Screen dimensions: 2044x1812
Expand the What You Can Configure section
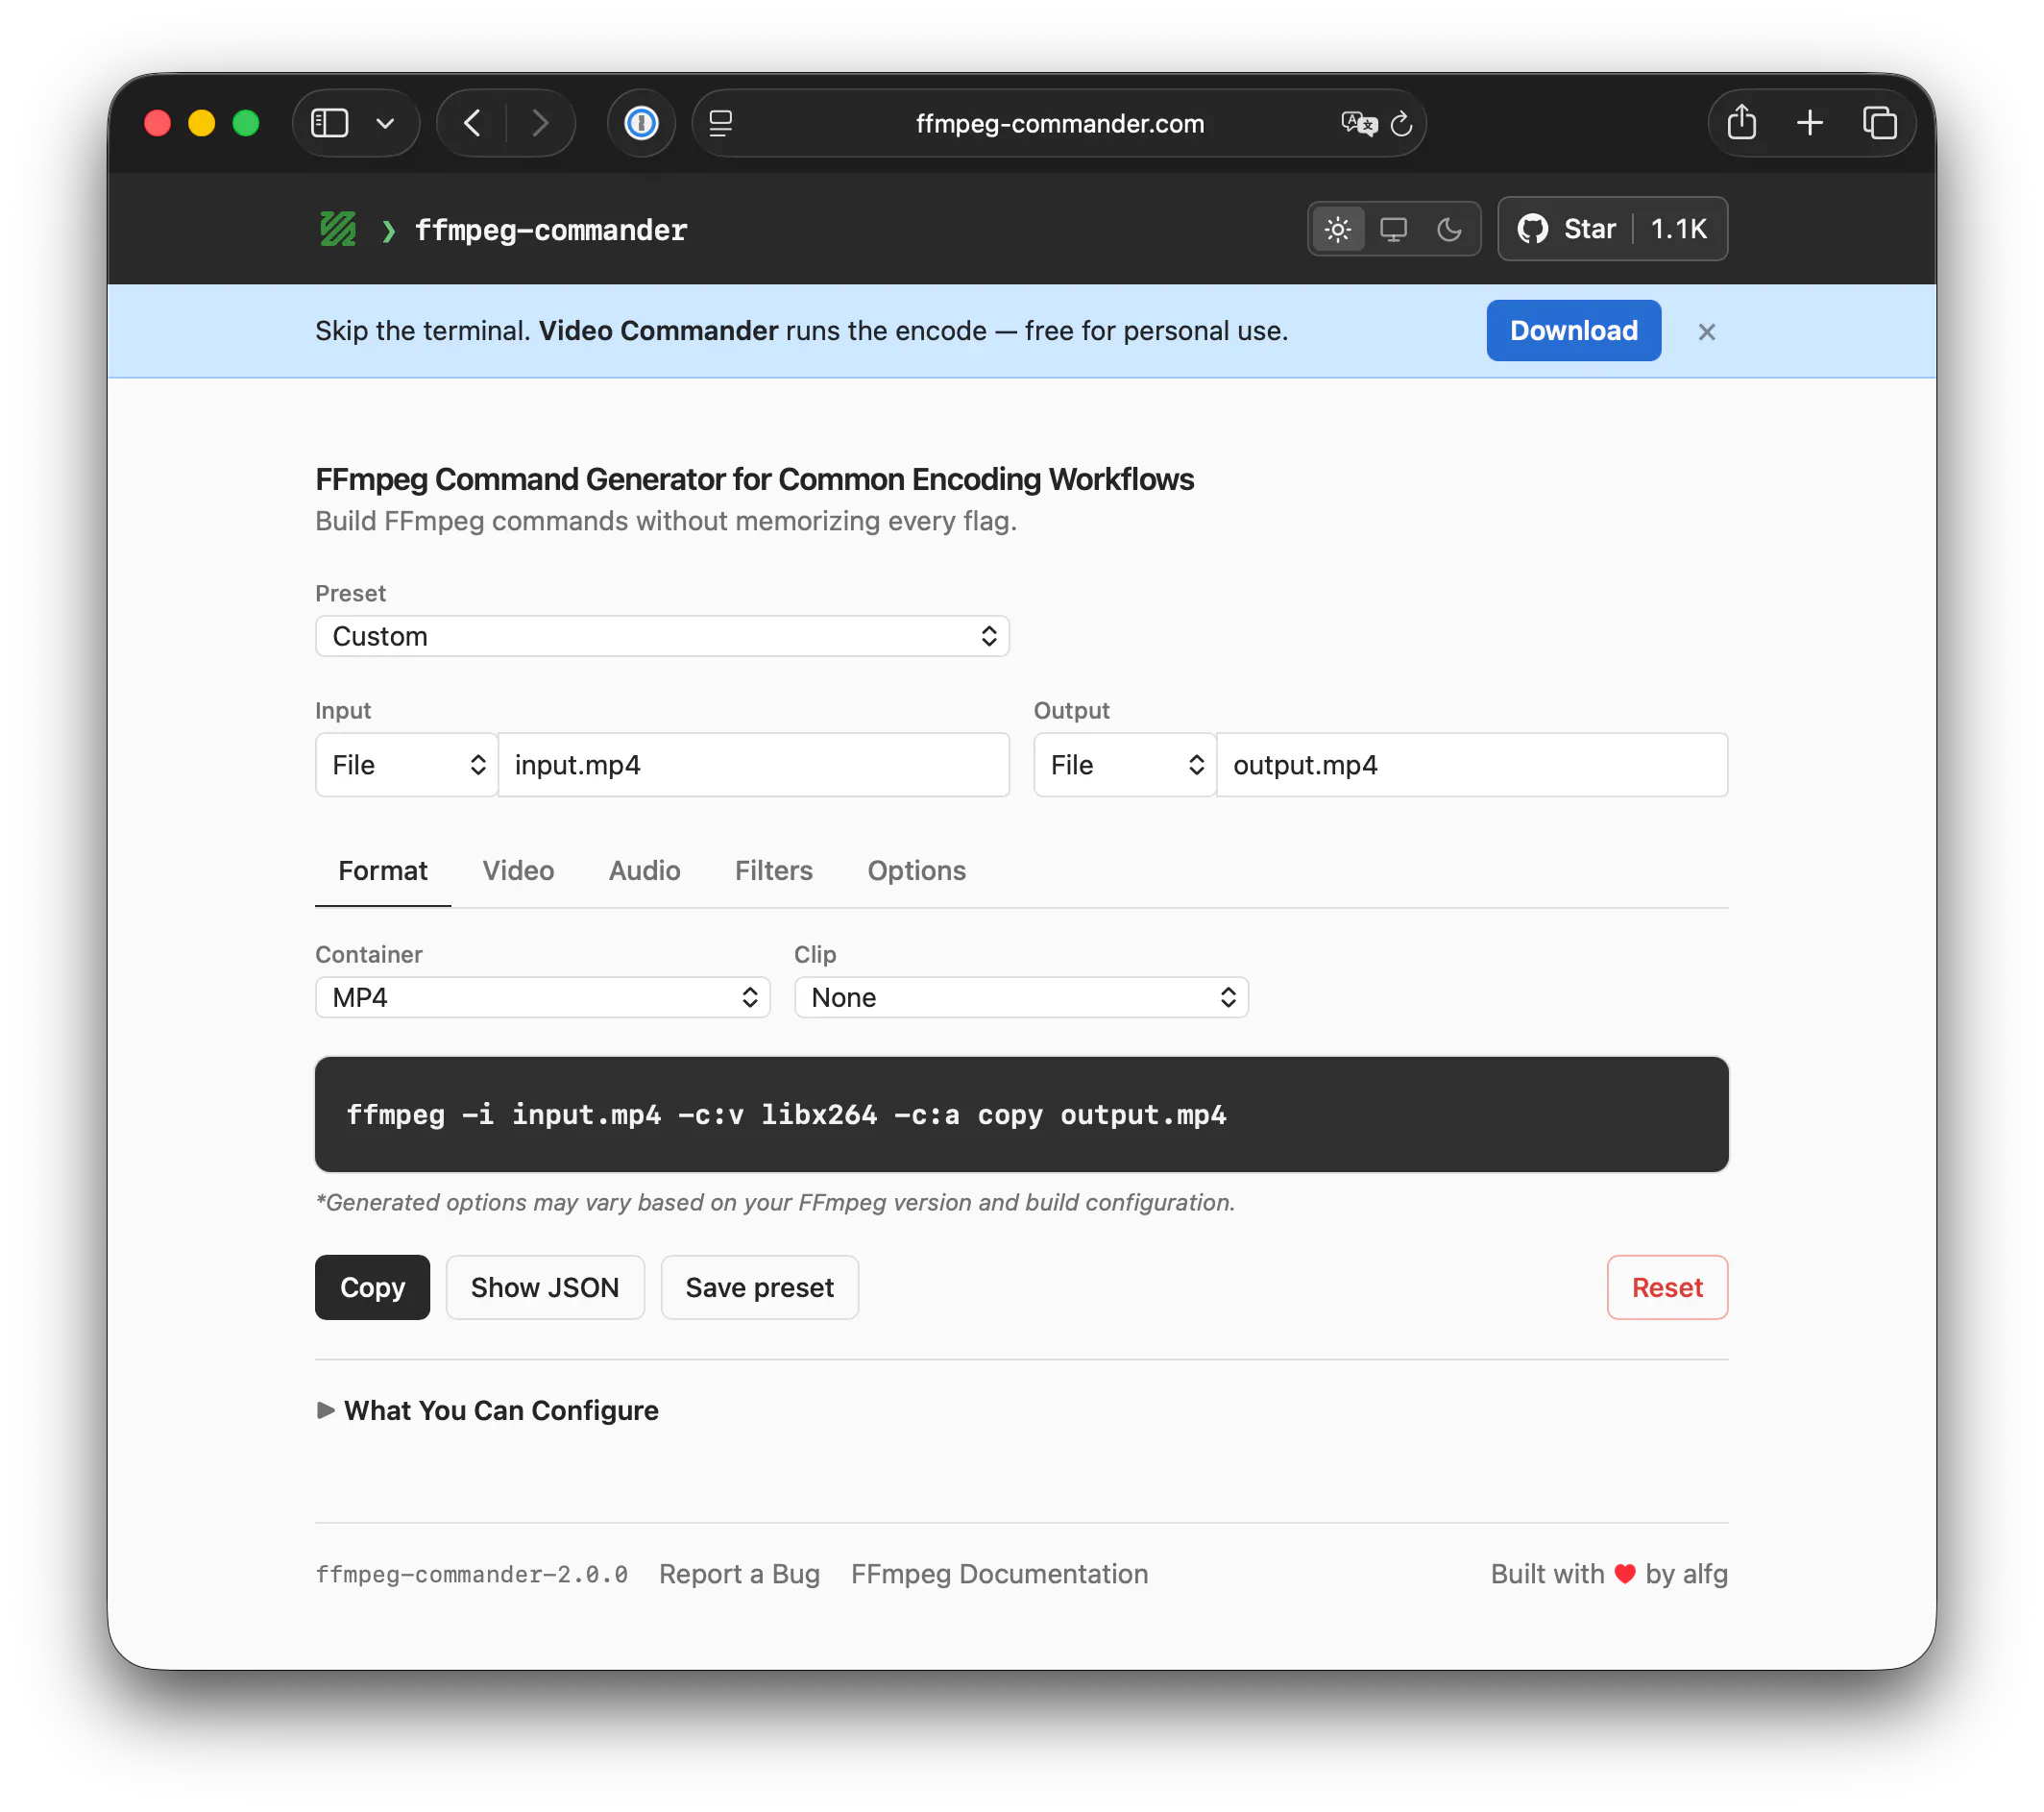(x=487, y=1410)
